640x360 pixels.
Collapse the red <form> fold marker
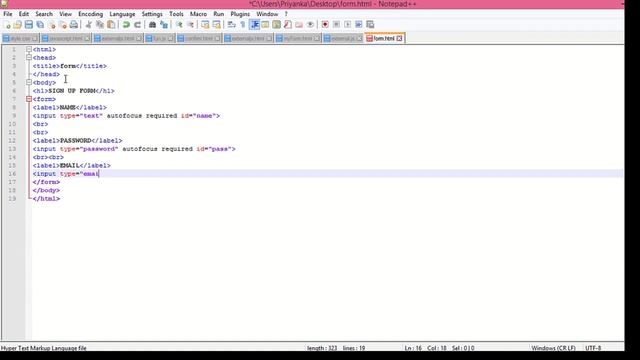29,99
